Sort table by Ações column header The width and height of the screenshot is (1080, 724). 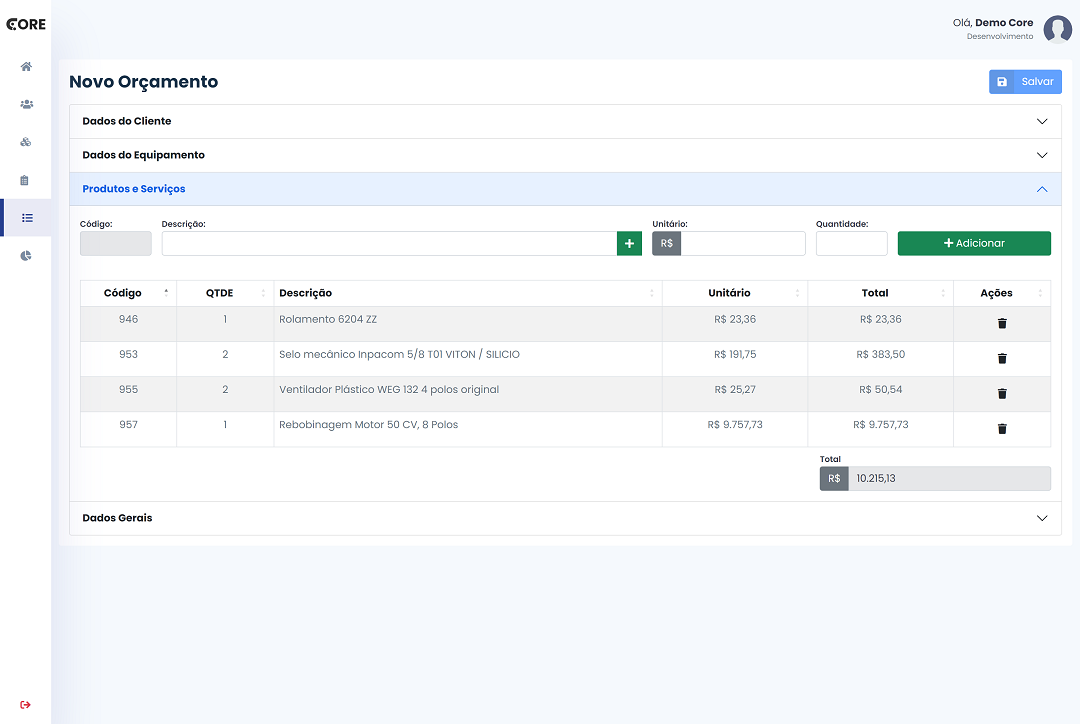[x=1002, y=293]
